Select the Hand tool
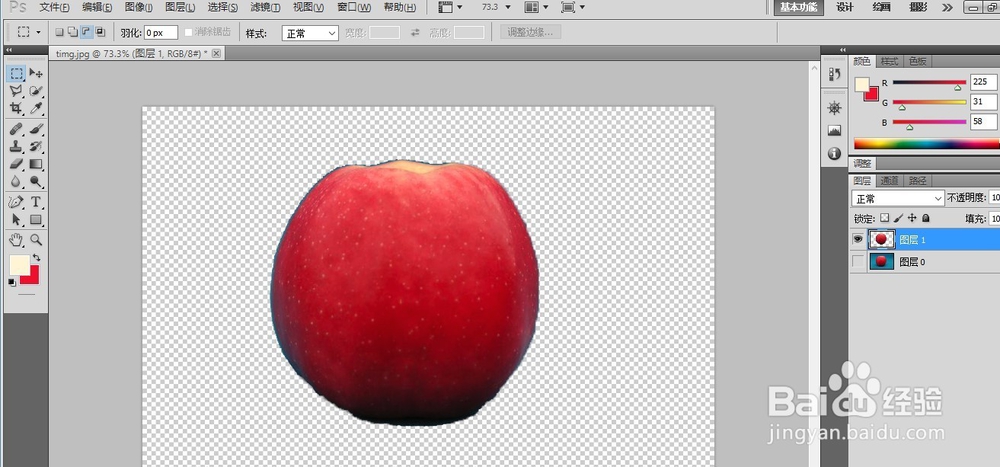This screenshot has height=467, width=1000. pos(17,240)
